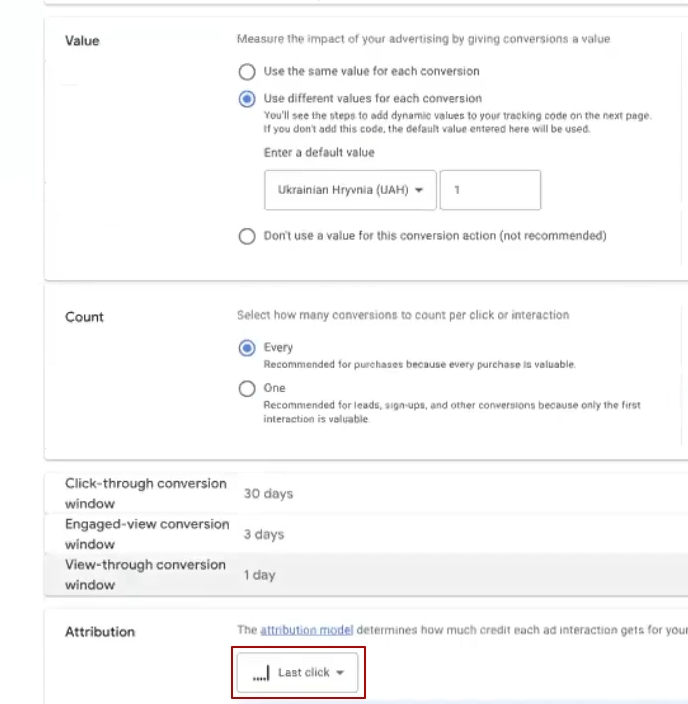This screenshot has width=688, height=704.
Task: Click the dropdown arrow next to 'Last click'
Action: 340,673
